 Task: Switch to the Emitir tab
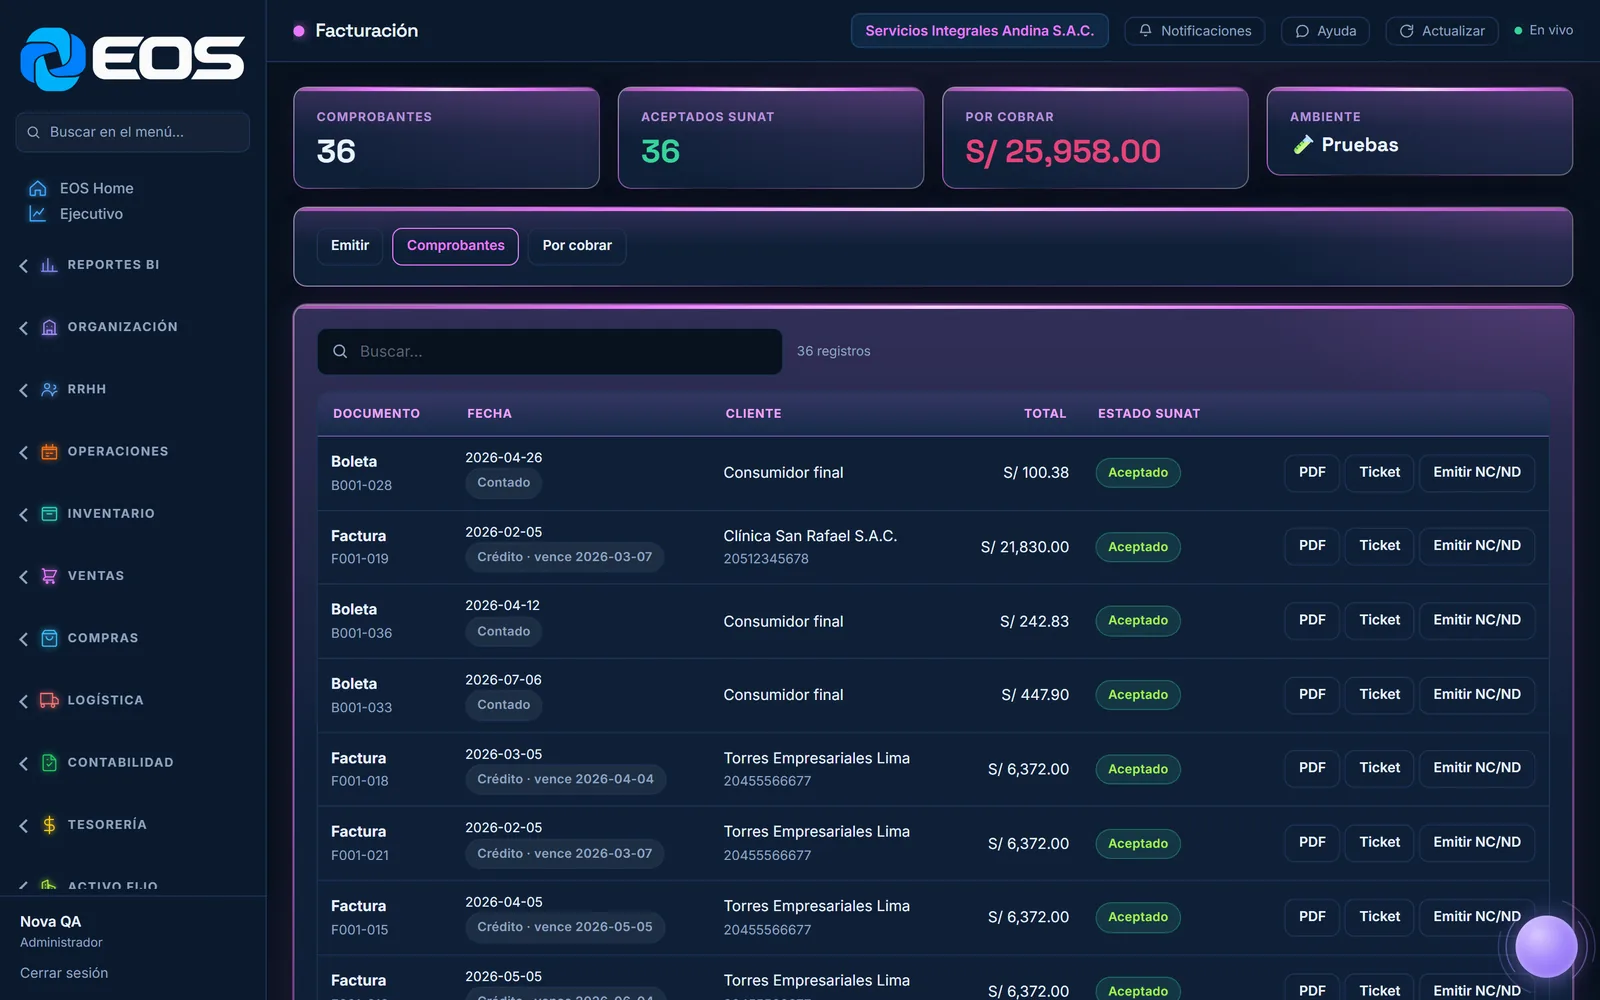[350, 246]
